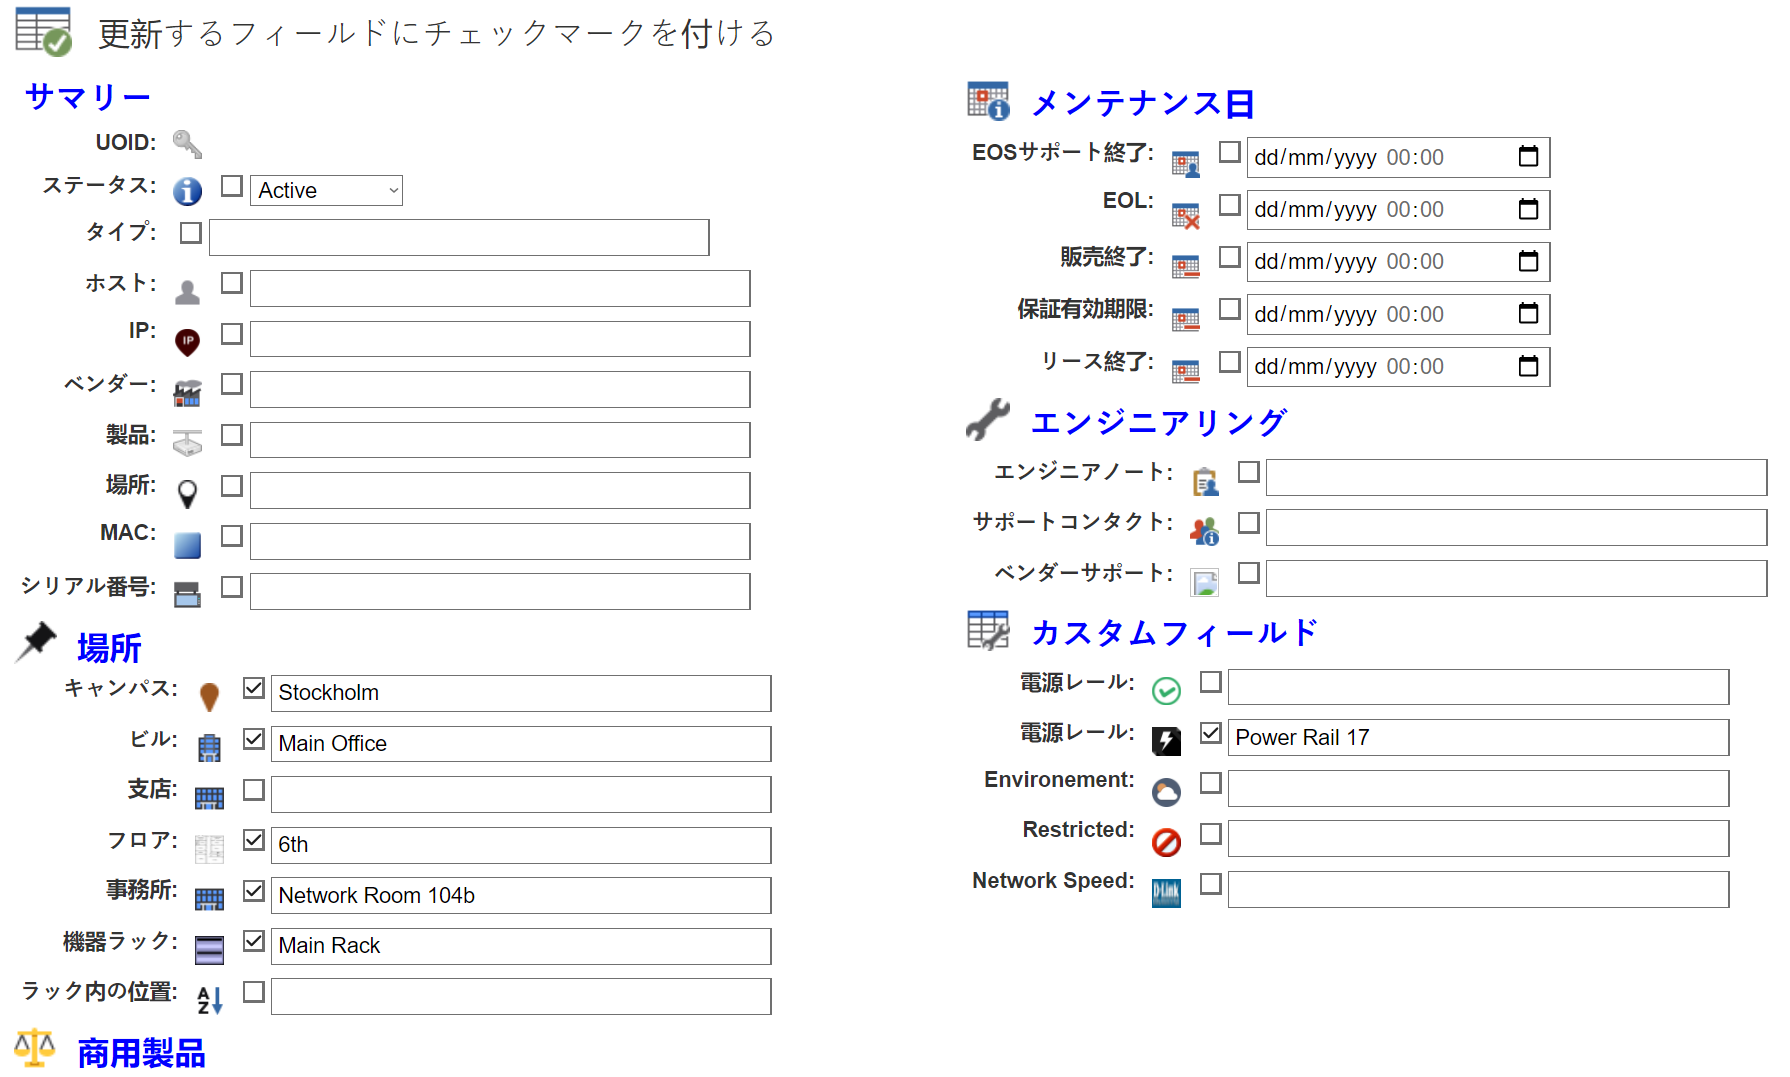The image size is (1790, 1077).
Task: Click the エンジニアリング section heading
Action: pyautogui.click(x=1159, y=422)
